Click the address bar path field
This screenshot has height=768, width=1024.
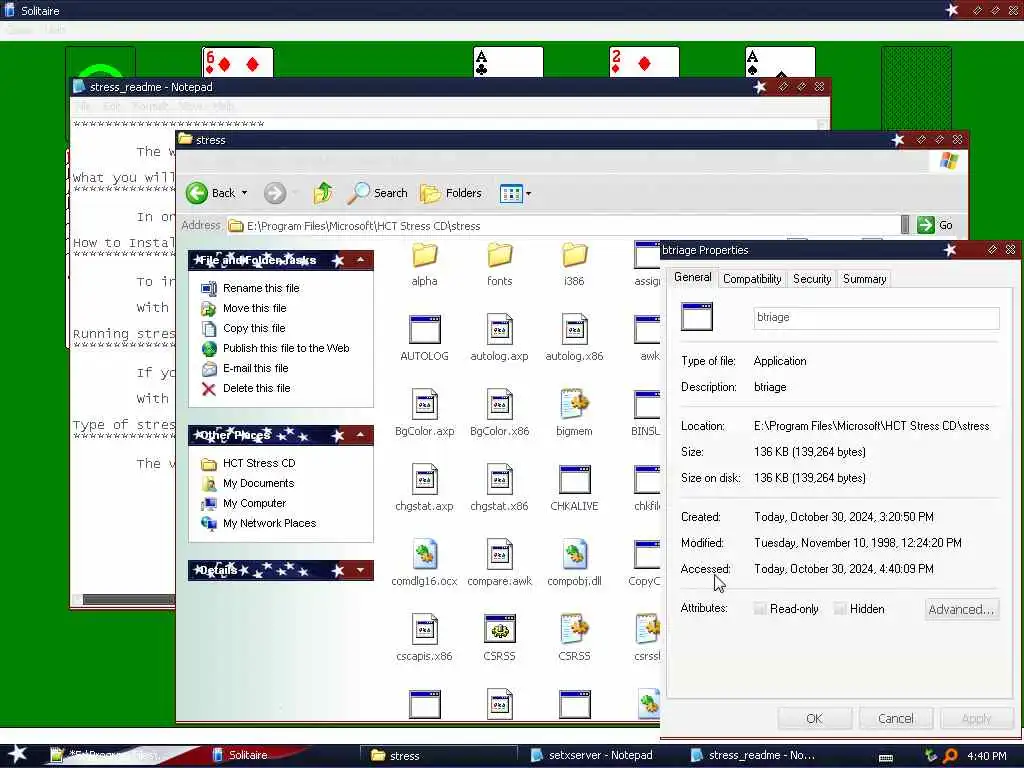(x=565, y=225)
